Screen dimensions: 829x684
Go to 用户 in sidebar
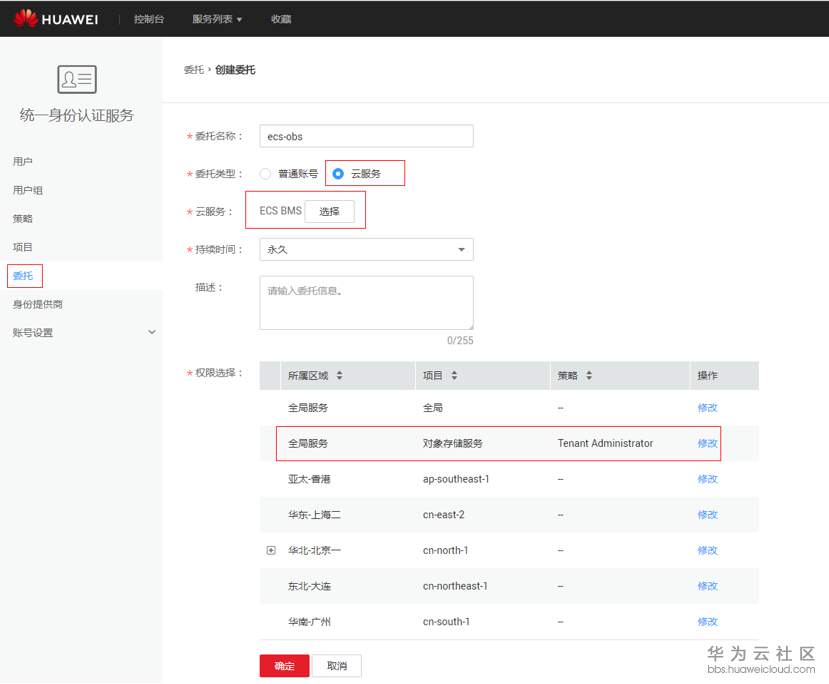[x=23, y=161]
